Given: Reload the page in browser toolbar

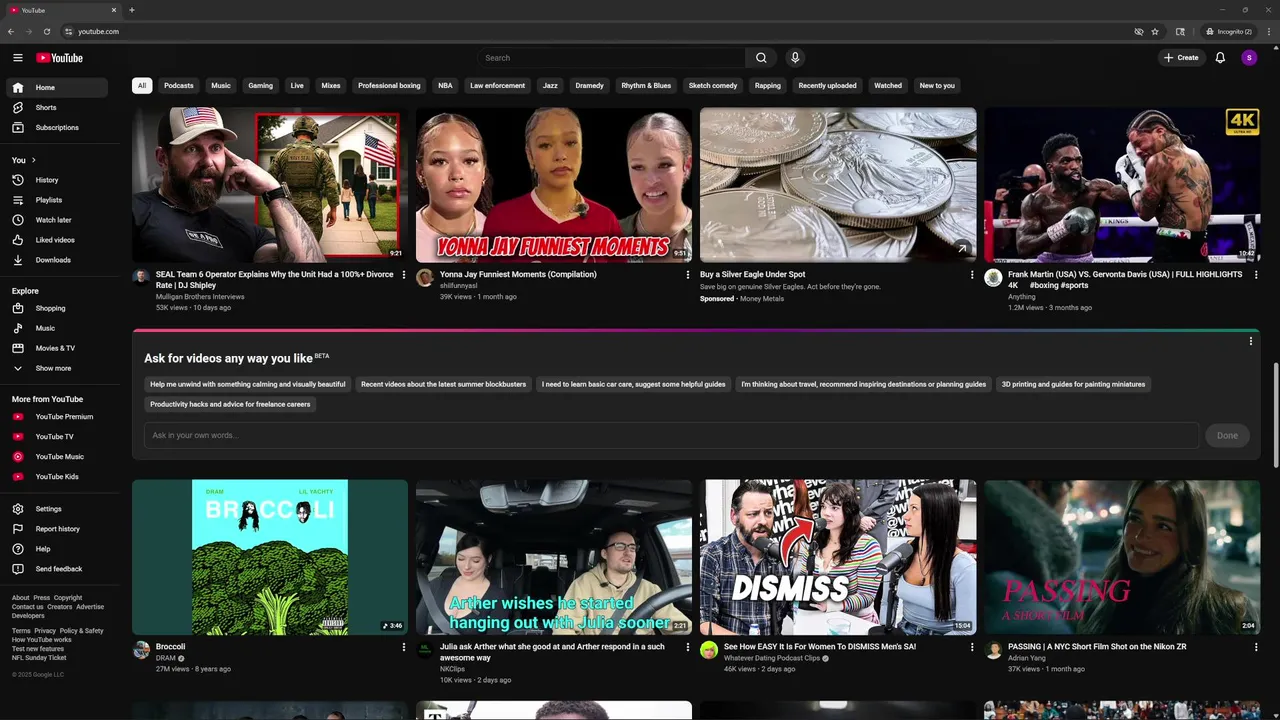Looking at the screenshot, I should point(46,31).
